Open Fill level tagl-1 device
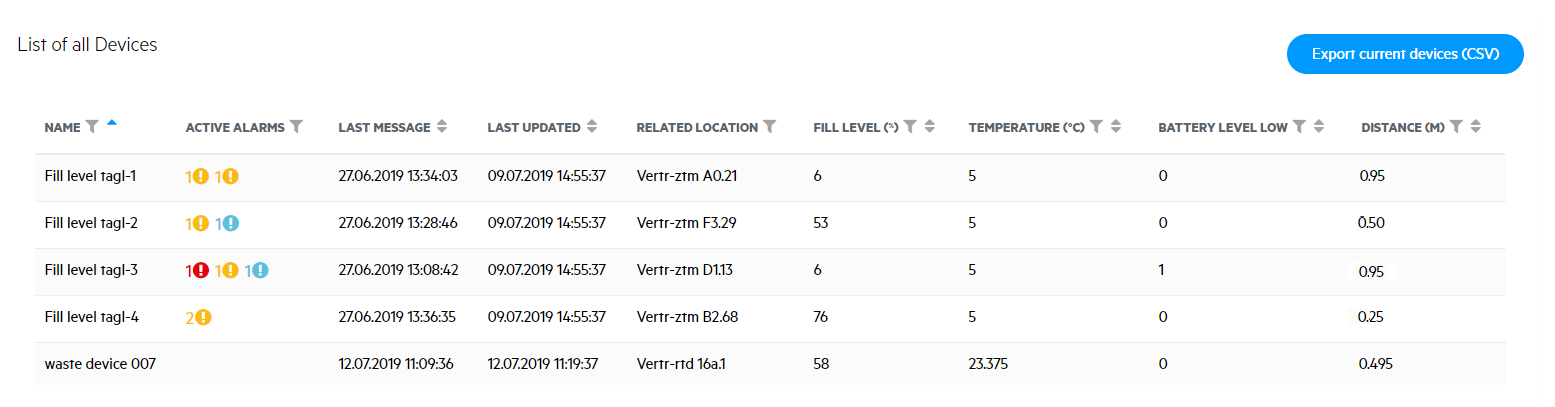The image size is (1555, 407). coord(91,176)
